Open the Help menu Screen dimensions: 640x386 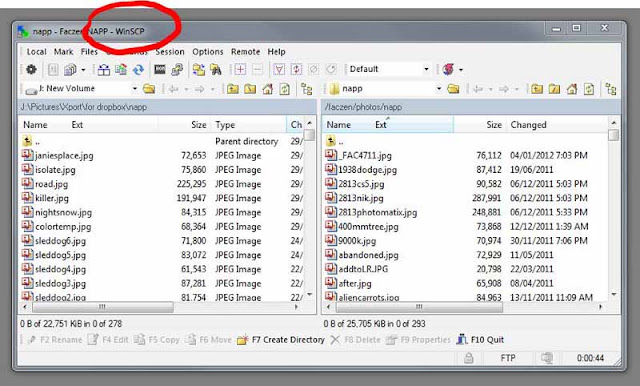tap(276, 52)
